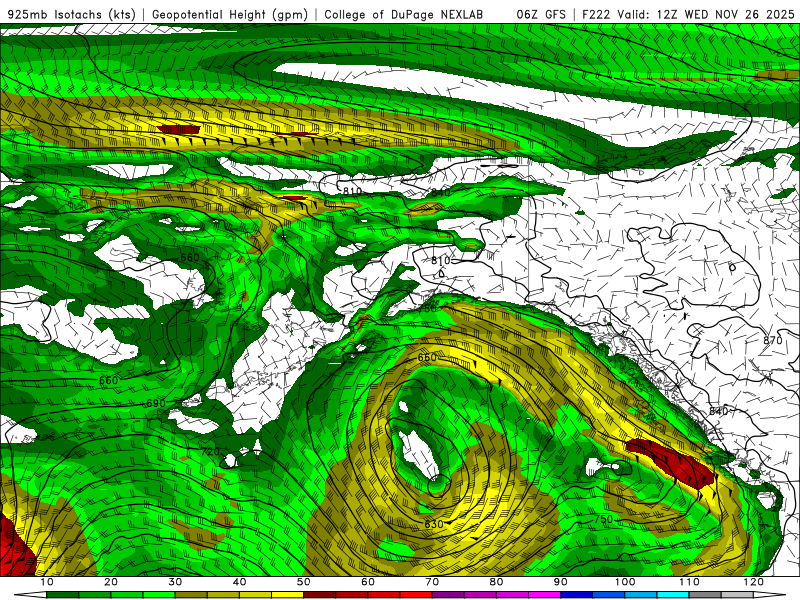
Task: Click the "College of DuPage NEXLAB" credit text
Action: 404,14
